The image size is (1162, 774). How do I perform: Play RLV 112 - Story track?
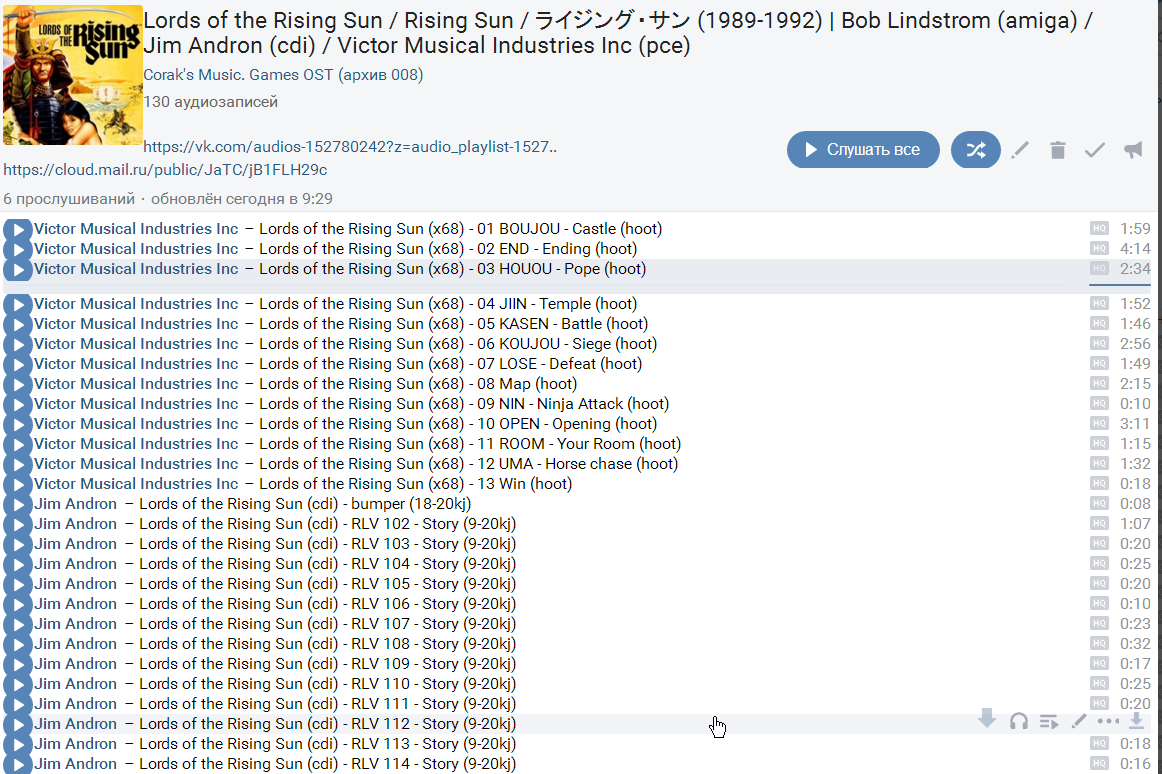click(18, 724)
